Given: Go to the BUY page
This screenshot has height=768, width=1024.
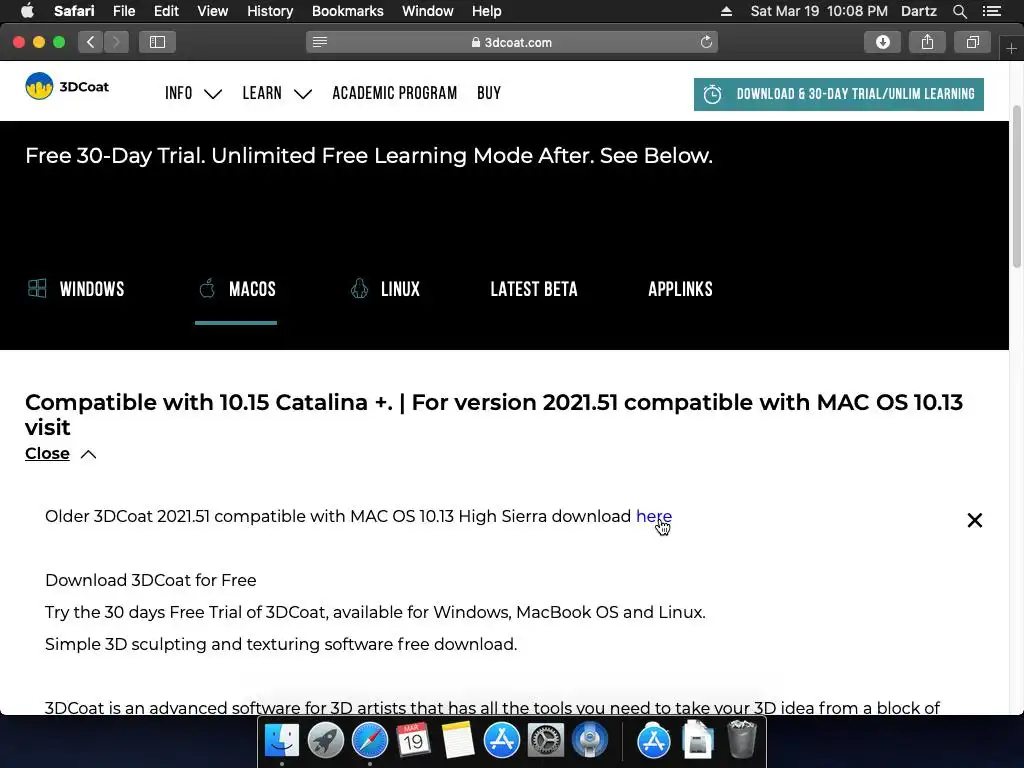Looking at the screenshot, I should tap(488, 93).
